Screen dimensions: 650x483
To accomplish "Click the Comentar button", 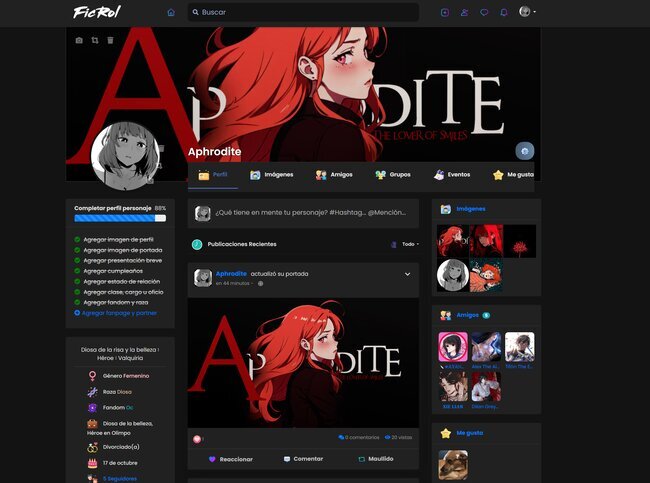I will point(303,459).
